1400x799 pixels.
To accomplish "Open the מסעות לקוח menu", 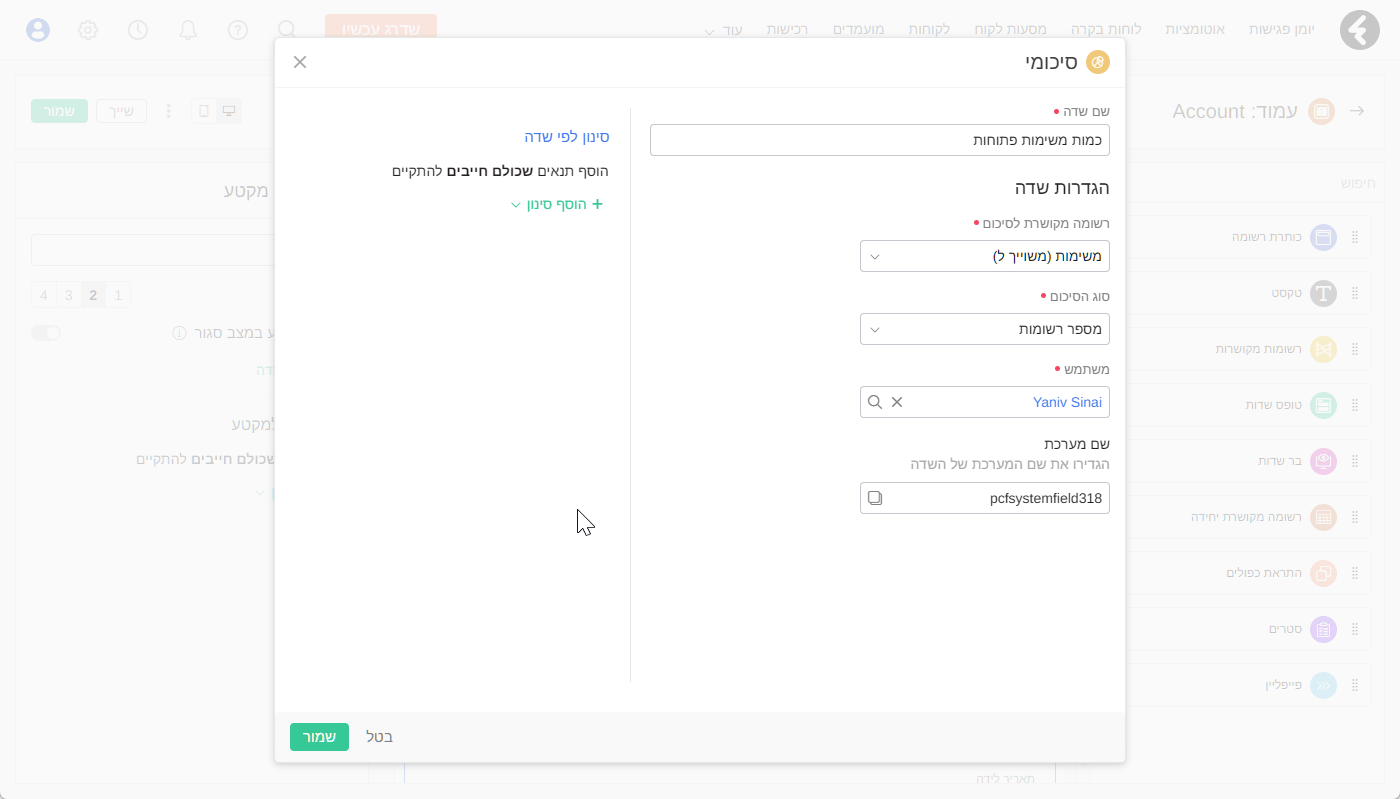I will coord(1011,29).
